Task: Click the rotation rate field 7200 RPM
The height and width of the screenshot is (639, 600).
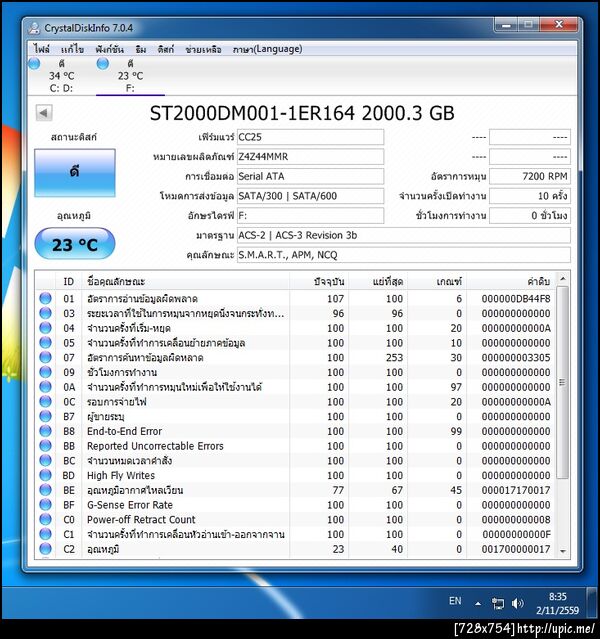Action: [530, 176]
